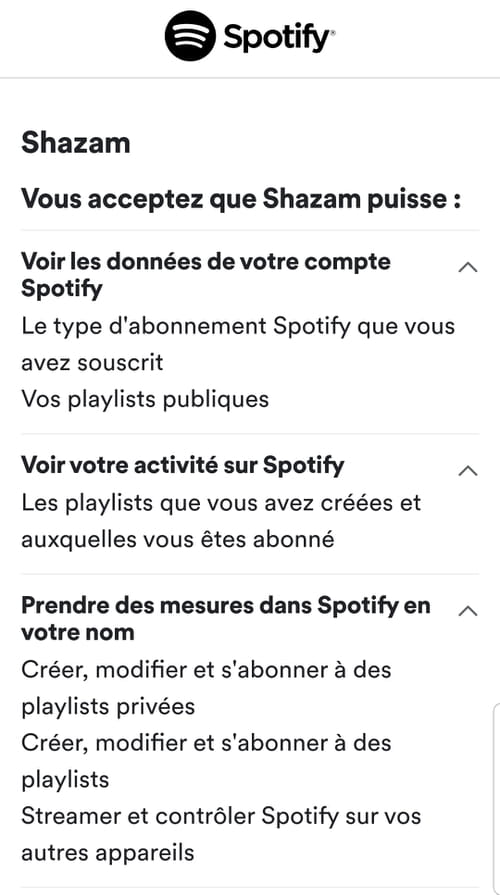Click 'Vous acceptez que Shazam puisse :' heading
This screenshot has height=895, width=500.
click(241, 200)
